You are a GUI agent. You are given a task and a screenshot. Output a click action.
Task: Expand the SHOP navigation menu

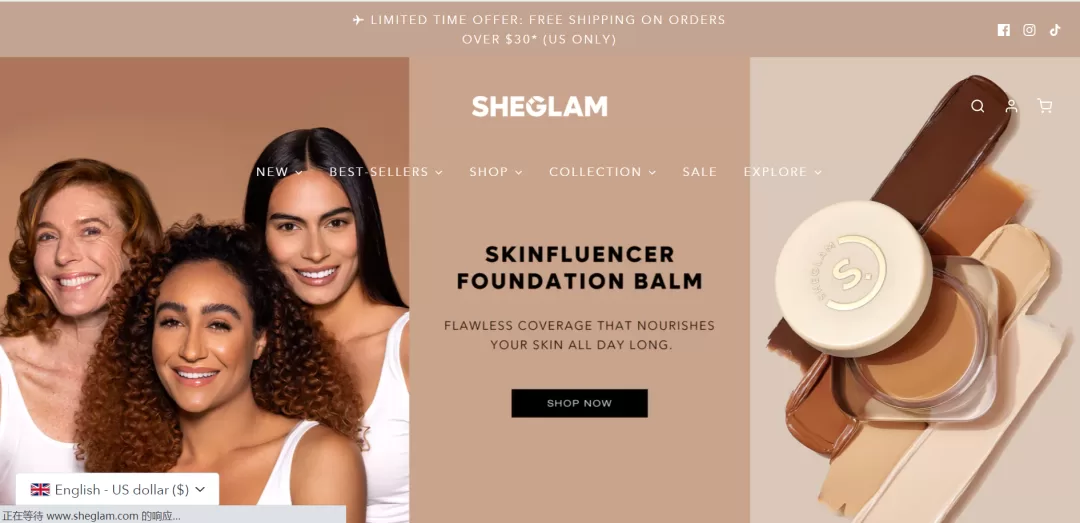point(496,172)
